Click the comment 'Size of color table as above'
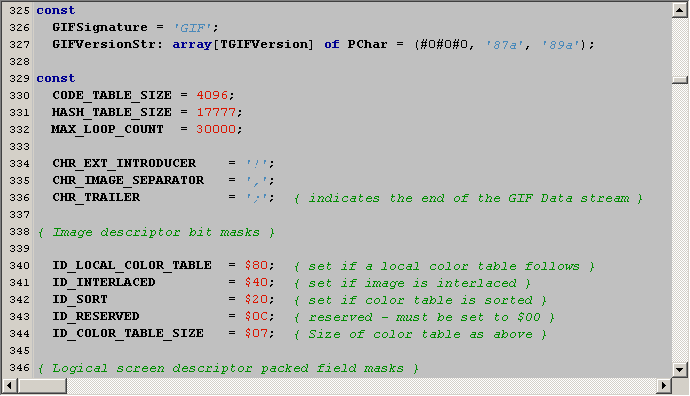Image resolution: width=690 pixels, height=396 pixels. point(420,334)
